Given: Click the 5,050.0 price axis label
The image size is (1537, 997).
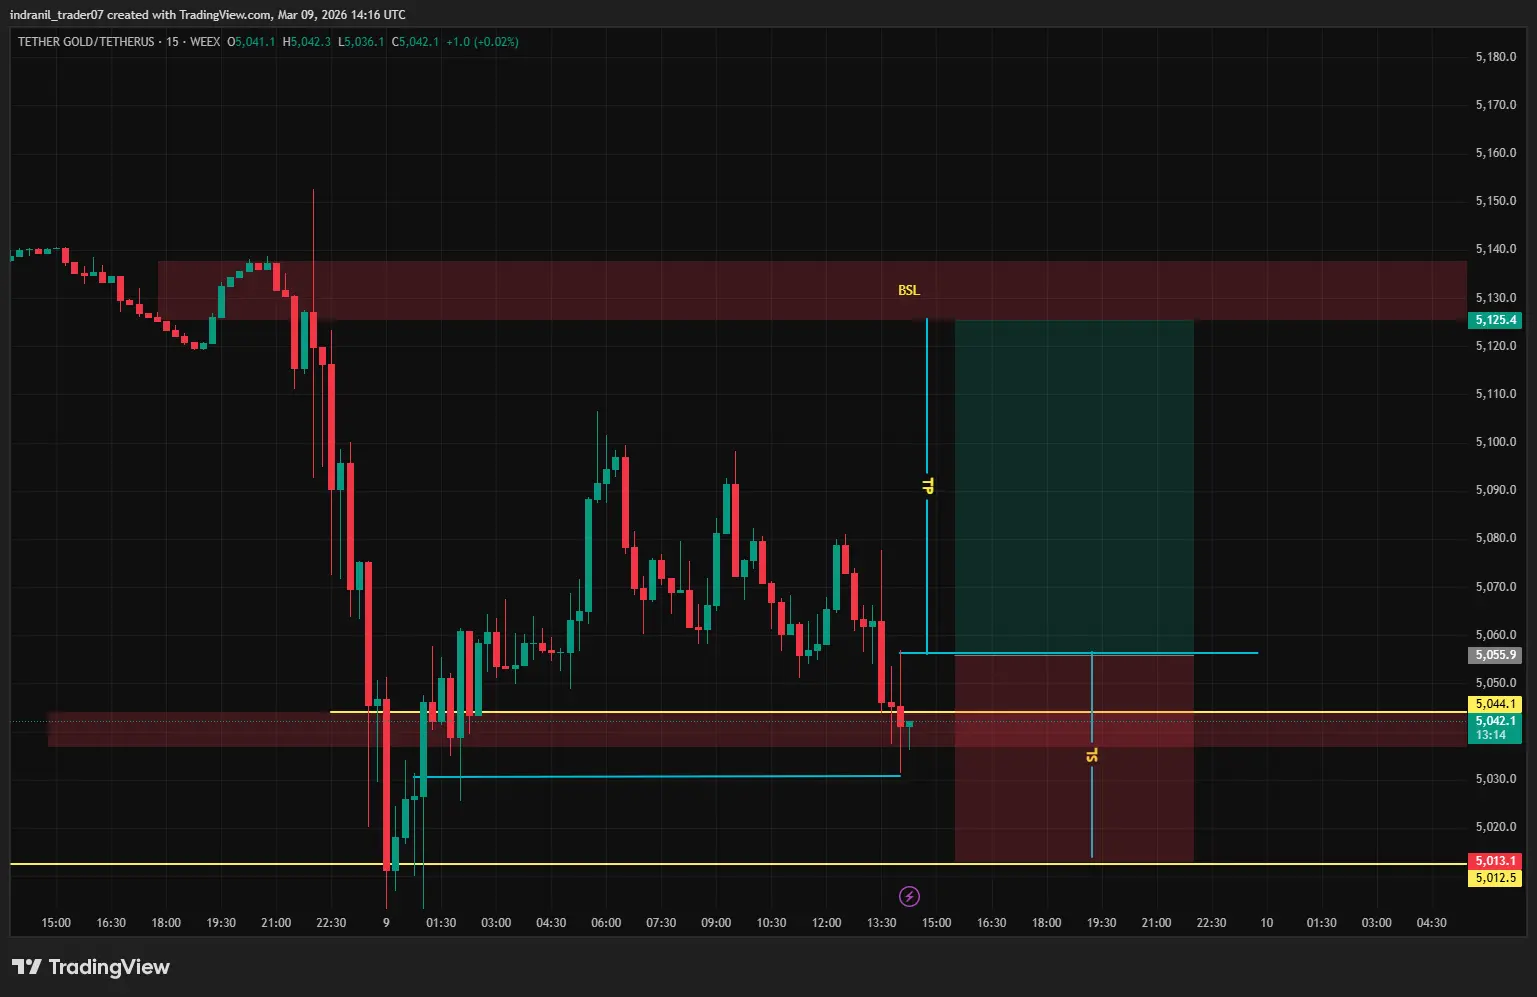Looking at the screenshot, I should [1495, 683].
